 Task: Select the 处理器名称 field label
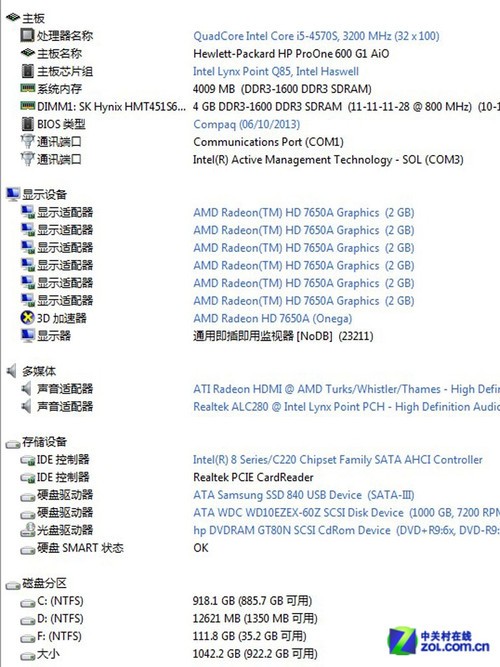tap(65, 36)
